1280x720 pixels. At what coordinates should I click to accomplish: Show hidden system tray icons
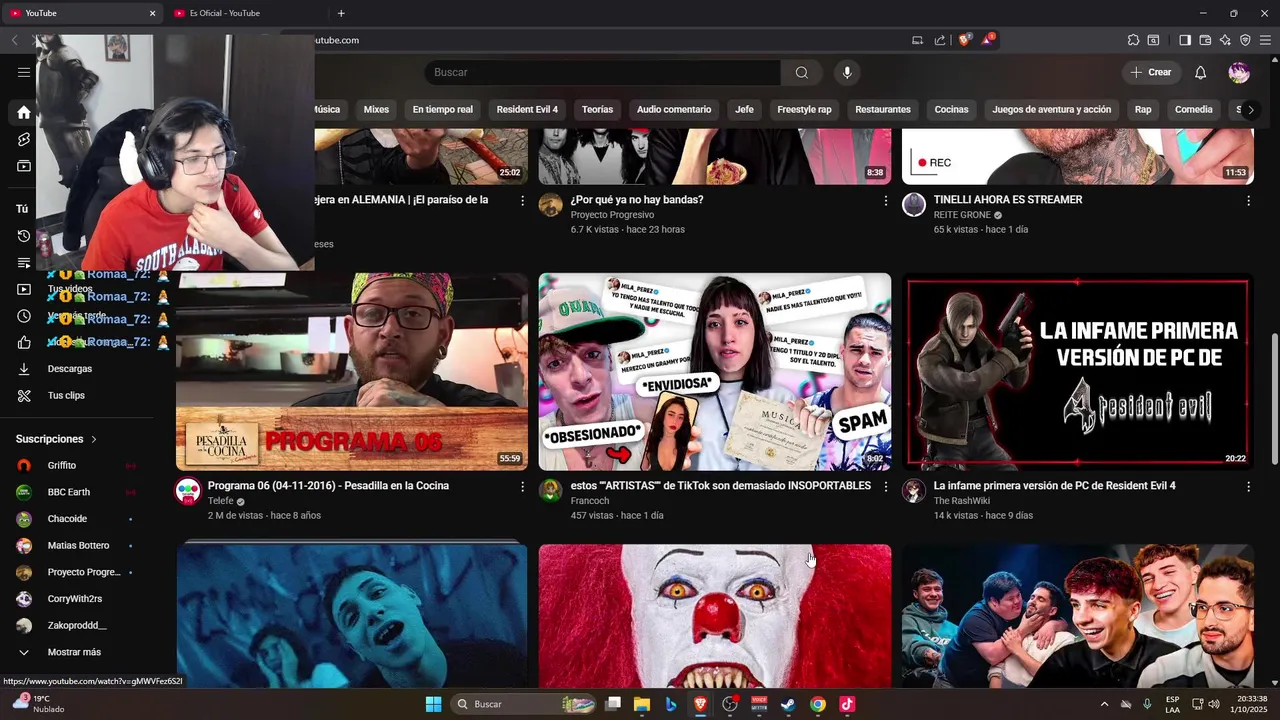click(1104, 704)
